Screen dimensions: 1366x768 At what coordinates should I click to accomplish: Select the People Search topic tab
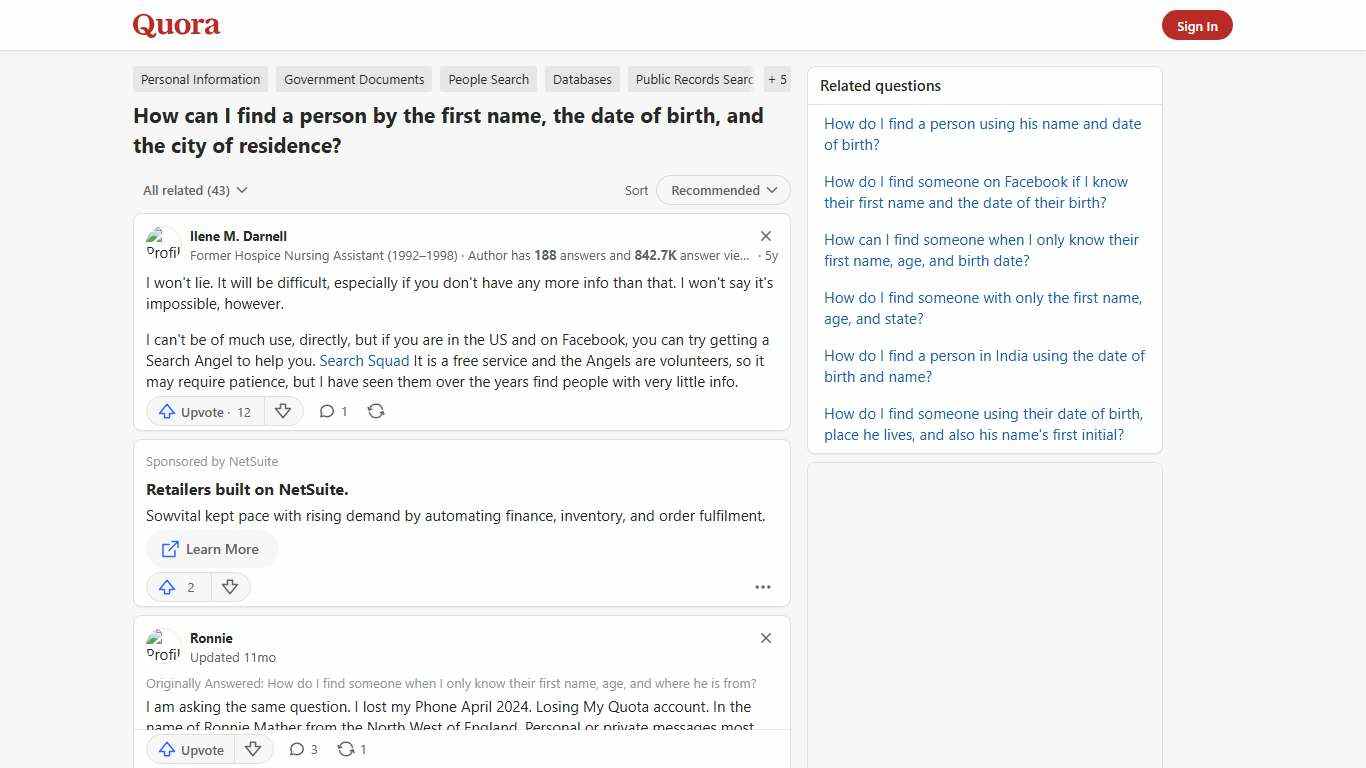tap(488, 79)
